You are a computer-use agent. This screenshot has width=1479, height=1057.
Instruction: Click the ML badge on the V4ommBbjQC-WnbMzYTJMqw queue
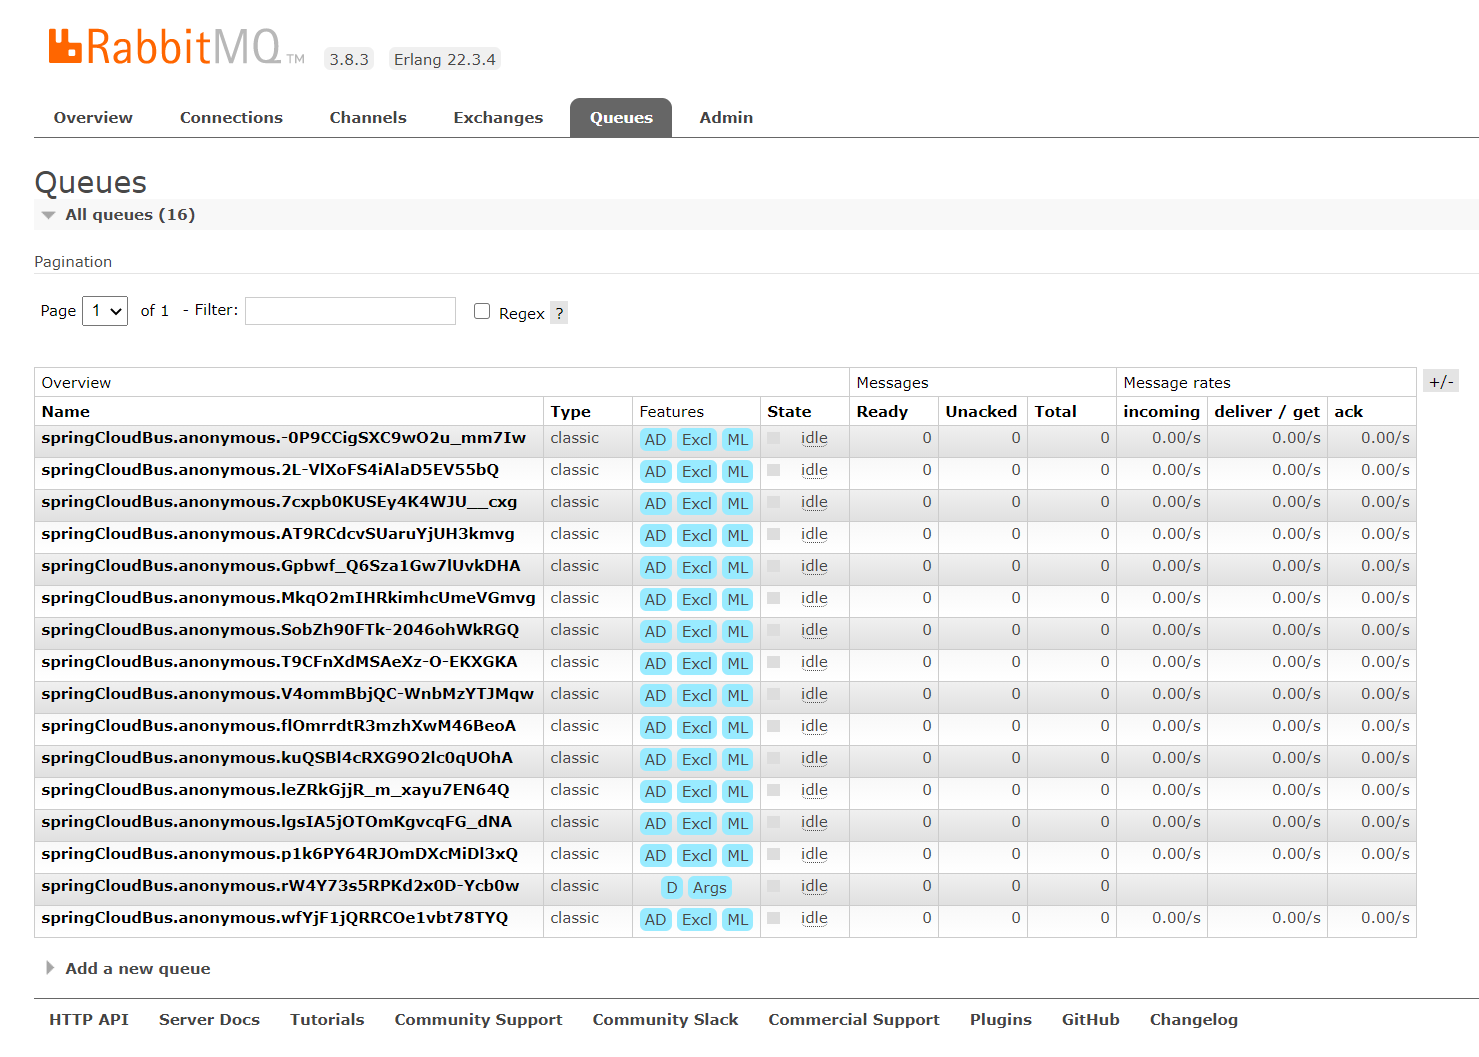coord(738,696)
